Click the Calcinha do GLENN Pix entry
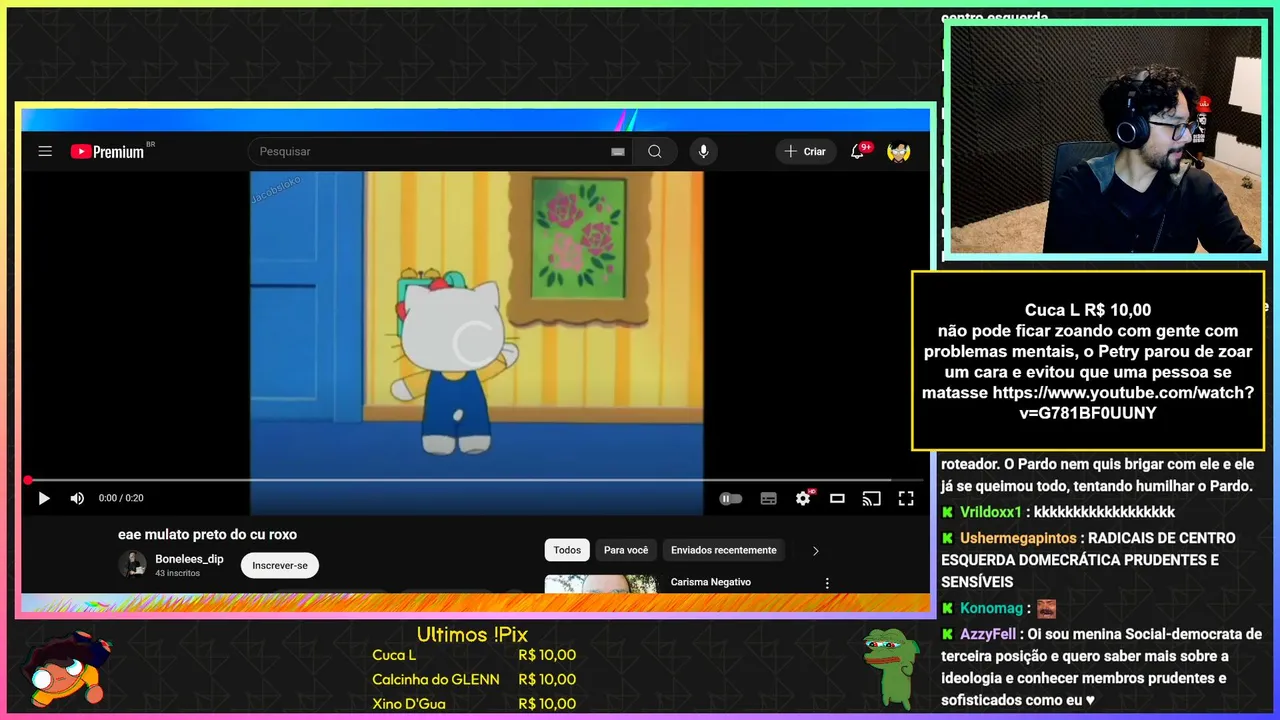Screen dimensions: 1280x720 pos(474,679)
